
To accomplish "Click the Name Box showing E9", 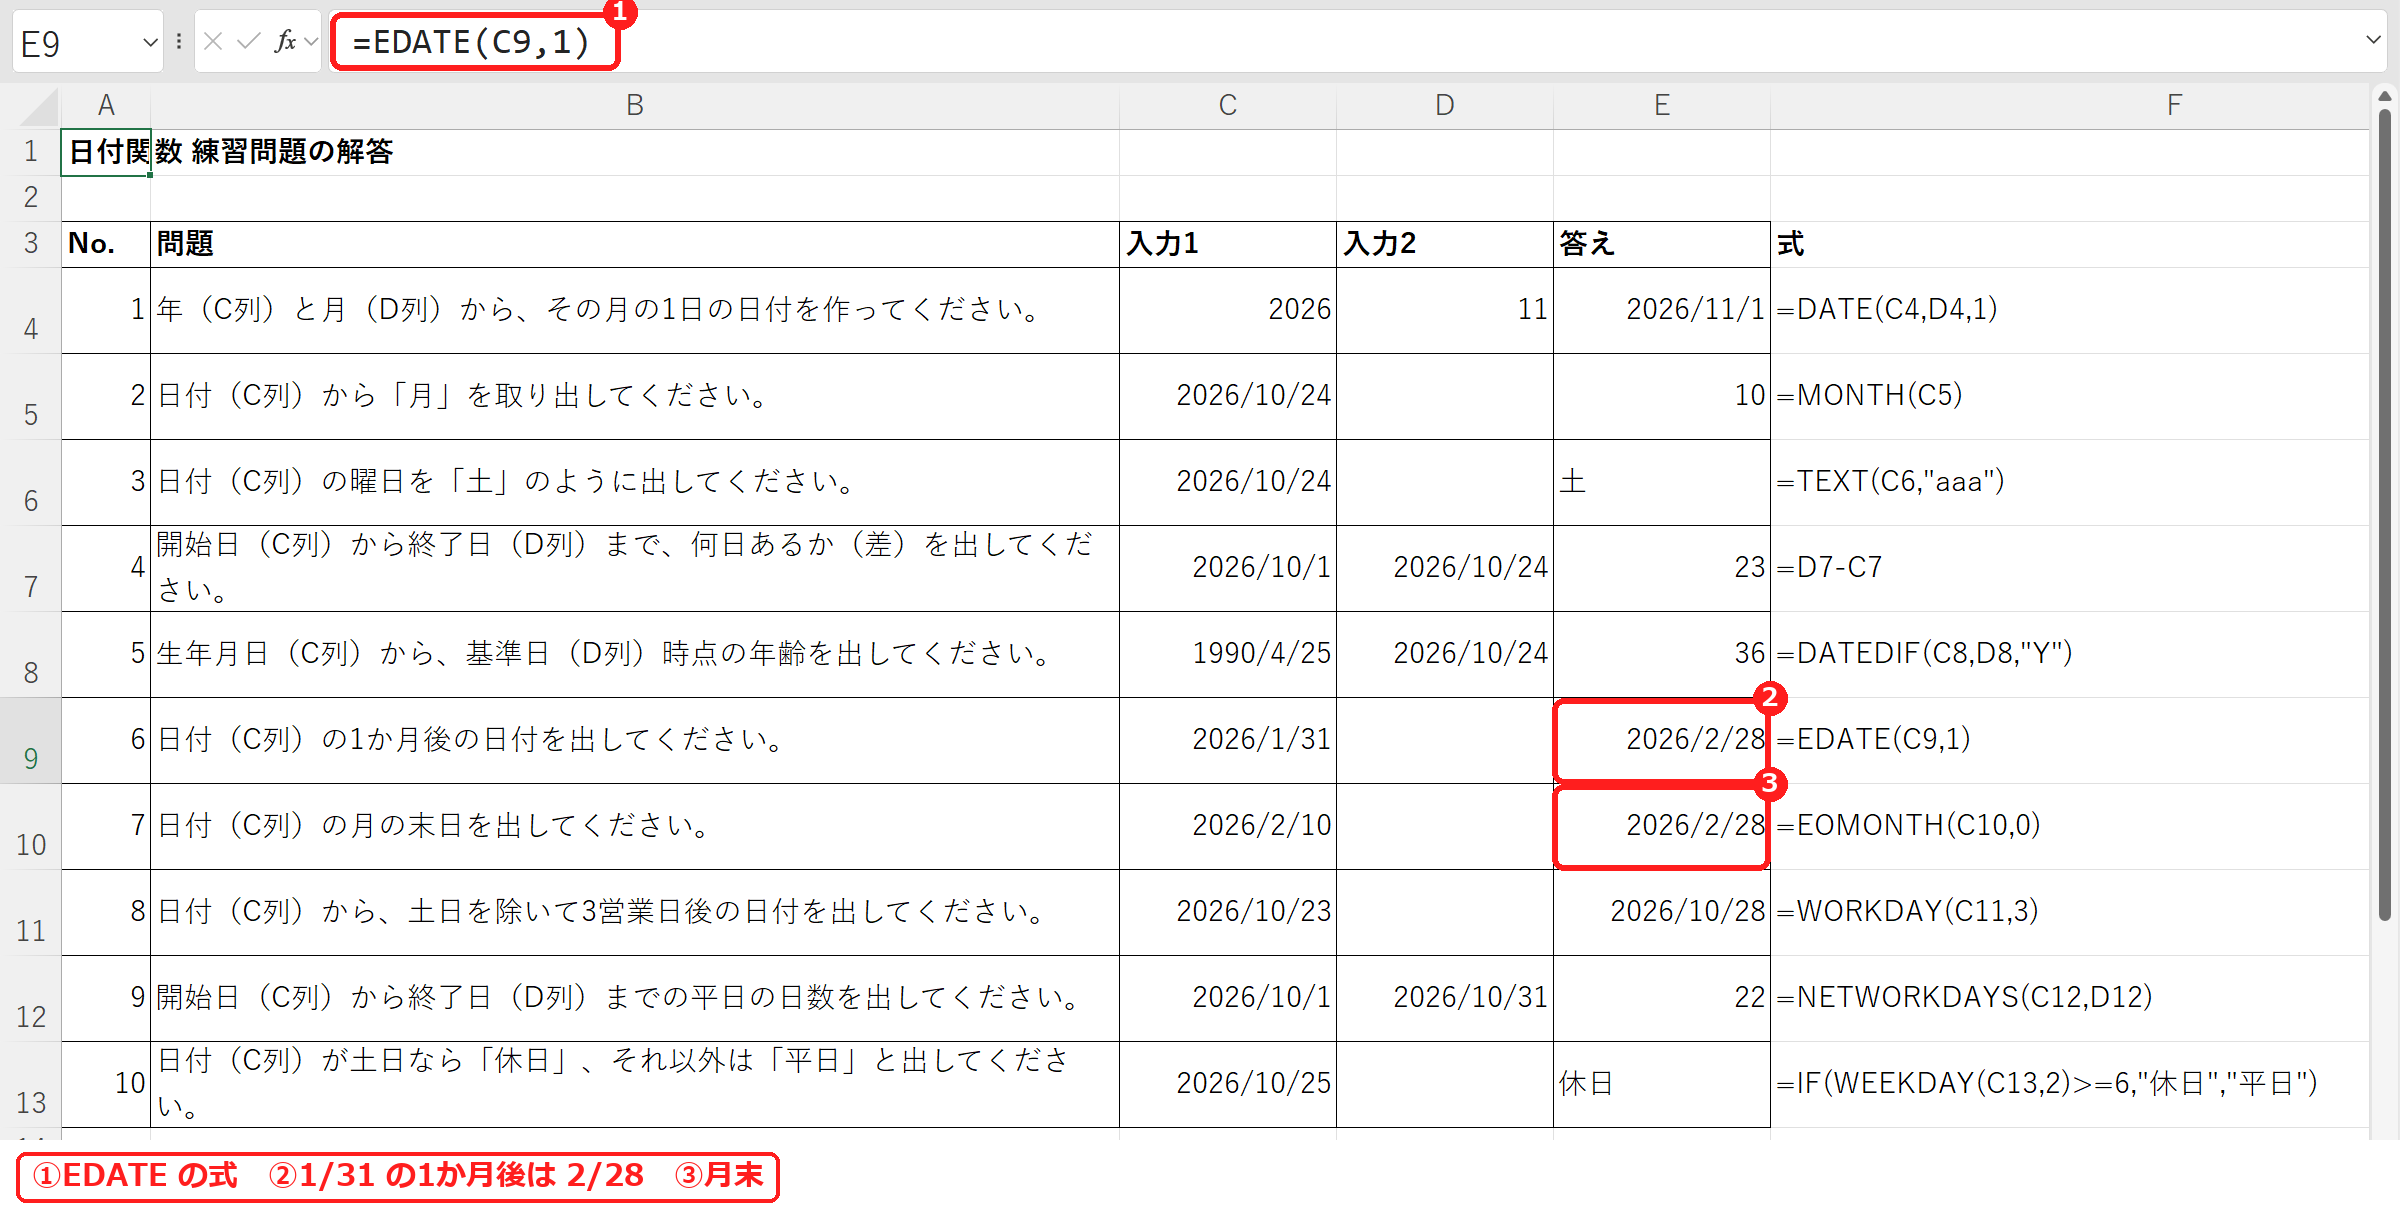I will 76,43.
